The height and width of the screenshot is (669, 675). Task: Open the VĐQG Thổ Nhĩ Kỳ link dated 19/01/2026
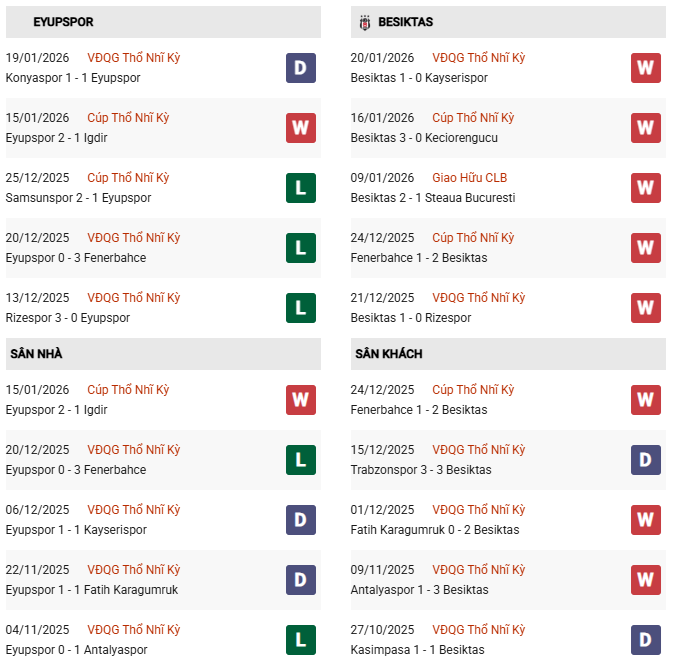133,58
